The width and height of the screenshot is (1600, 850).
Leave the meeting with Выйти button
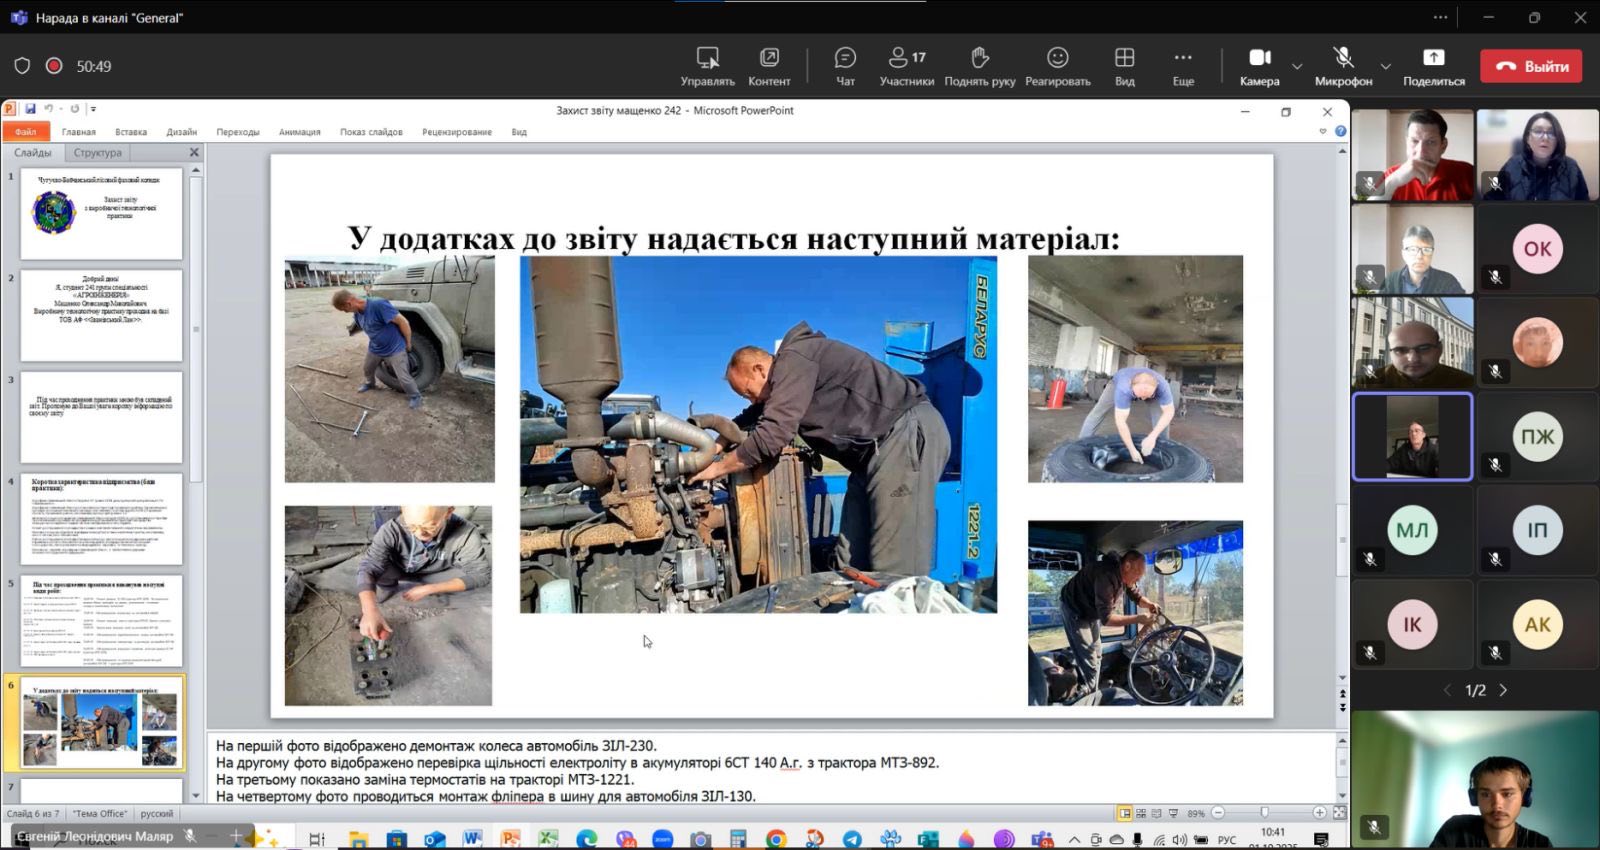pyautogui.click(x=1531, y=66)
